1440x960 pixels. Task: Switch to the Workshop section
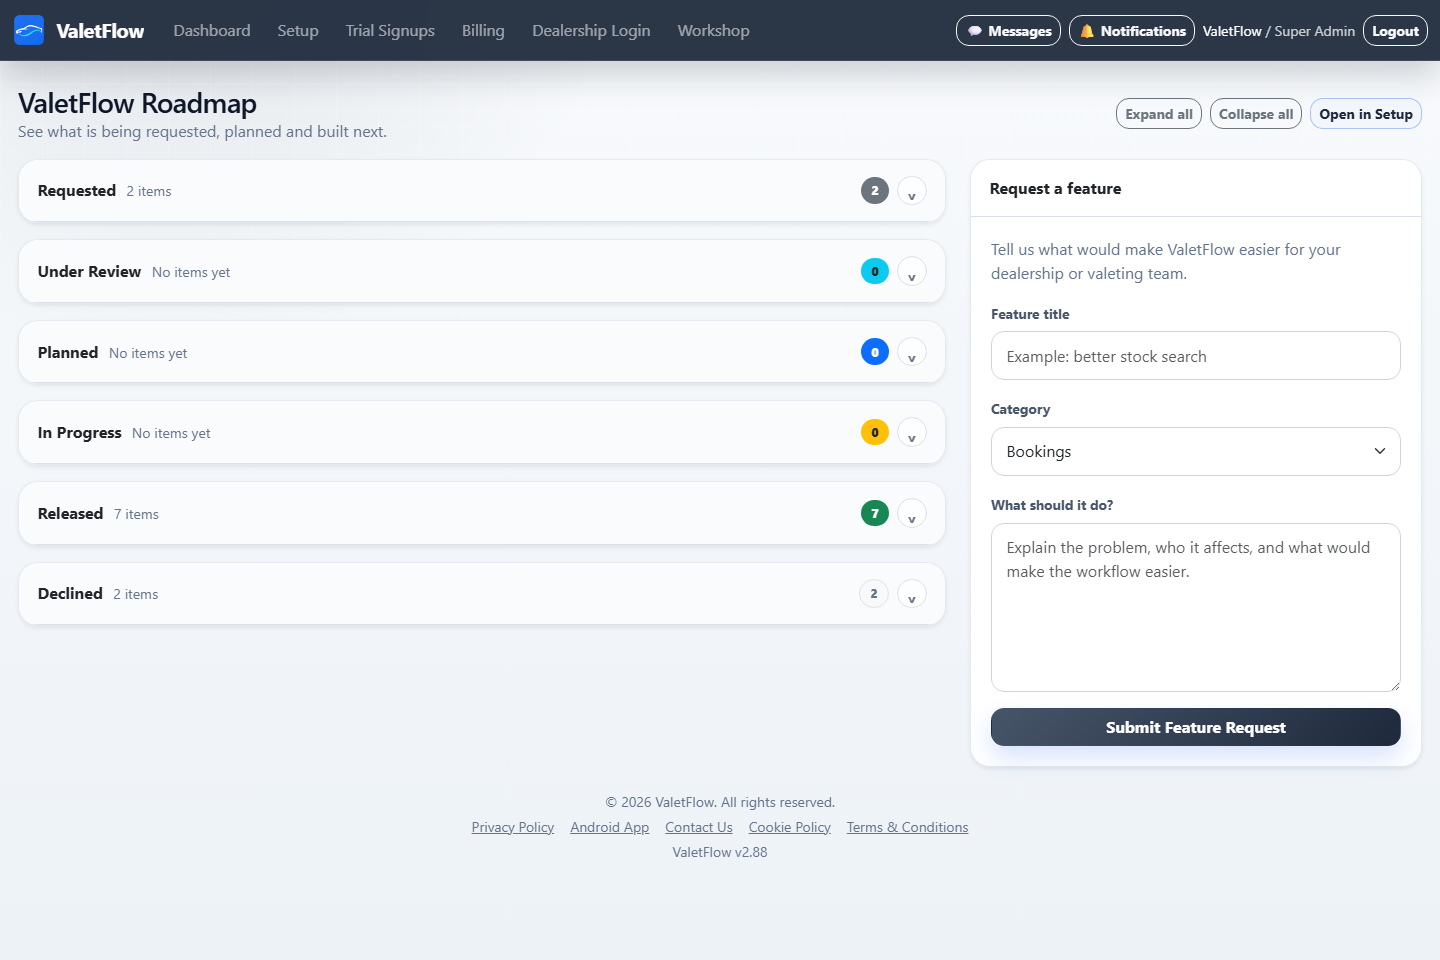pos(713,30)
